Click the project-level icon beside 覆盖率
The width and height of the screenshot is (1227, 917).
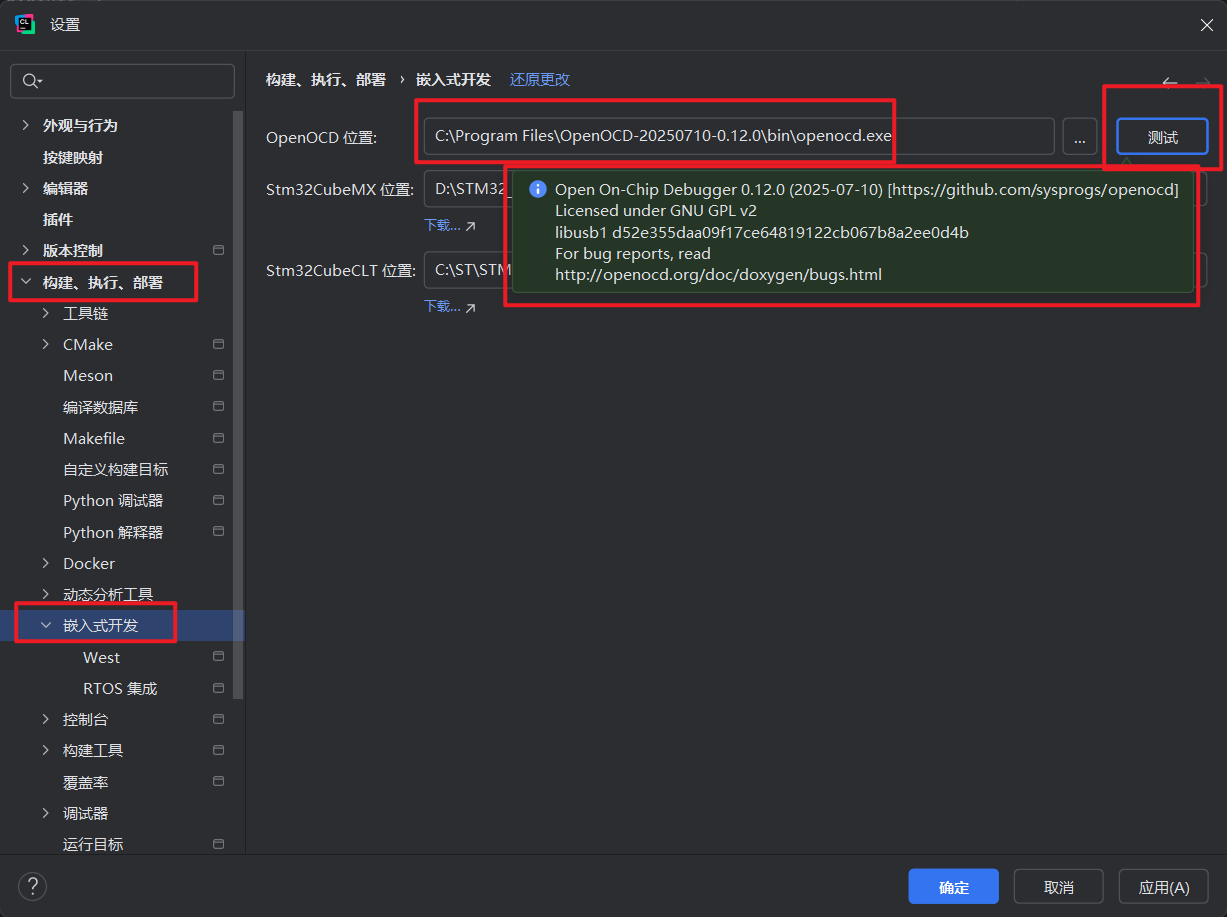tap(218, 782)
